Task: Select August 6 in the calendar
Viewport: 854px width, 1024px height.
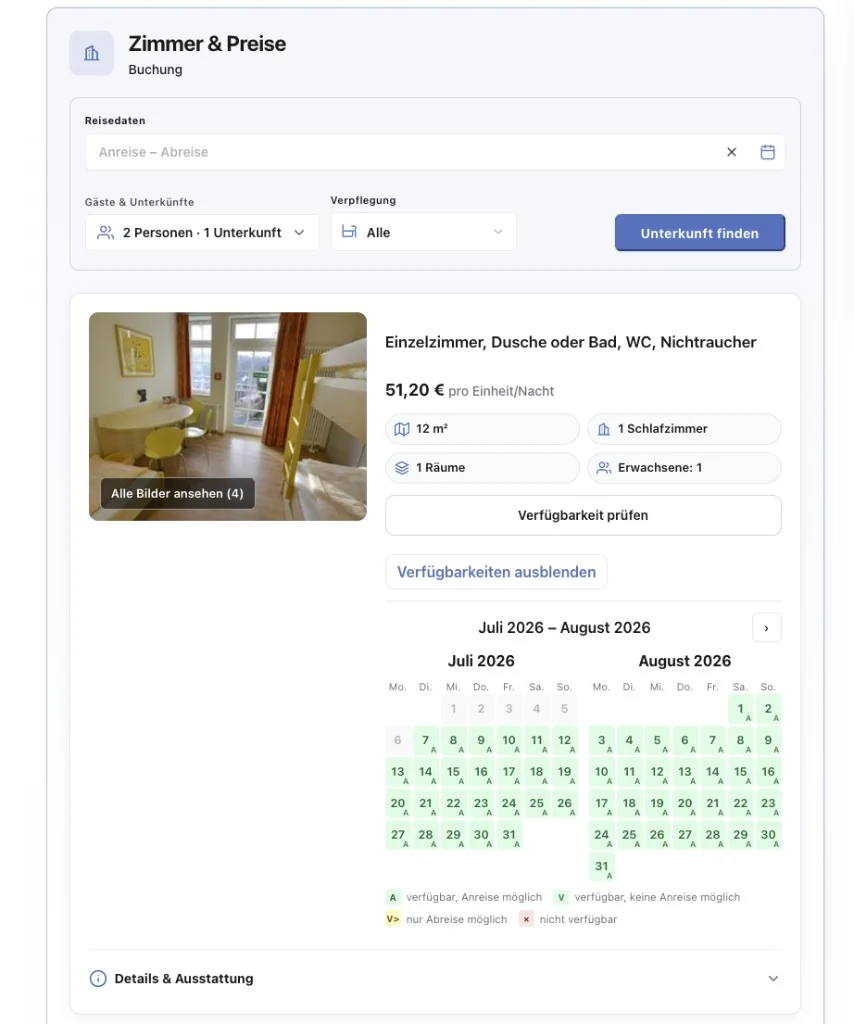Action: 685,741
